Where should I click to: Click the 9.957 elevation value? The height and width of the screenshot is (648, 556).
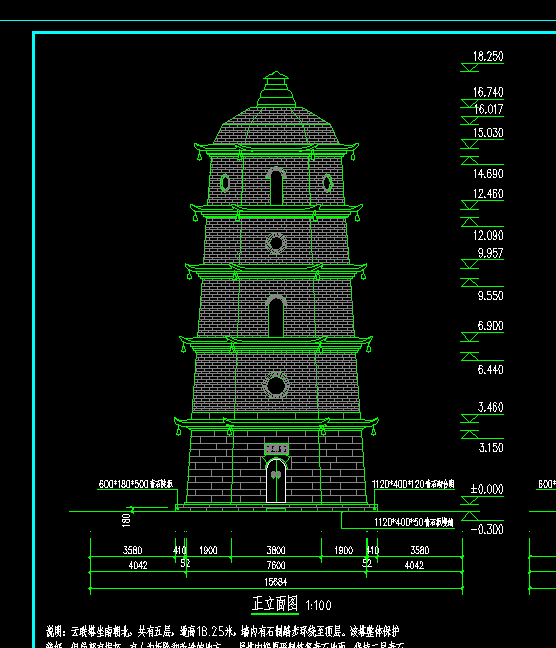click(490, 253)
